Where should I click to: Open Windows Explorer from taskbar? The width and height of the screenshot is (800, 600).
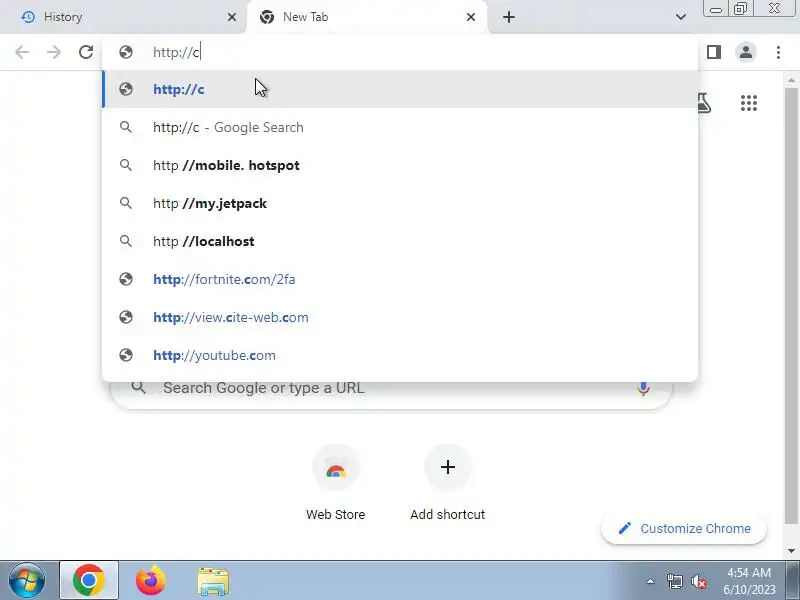[213, 581]
